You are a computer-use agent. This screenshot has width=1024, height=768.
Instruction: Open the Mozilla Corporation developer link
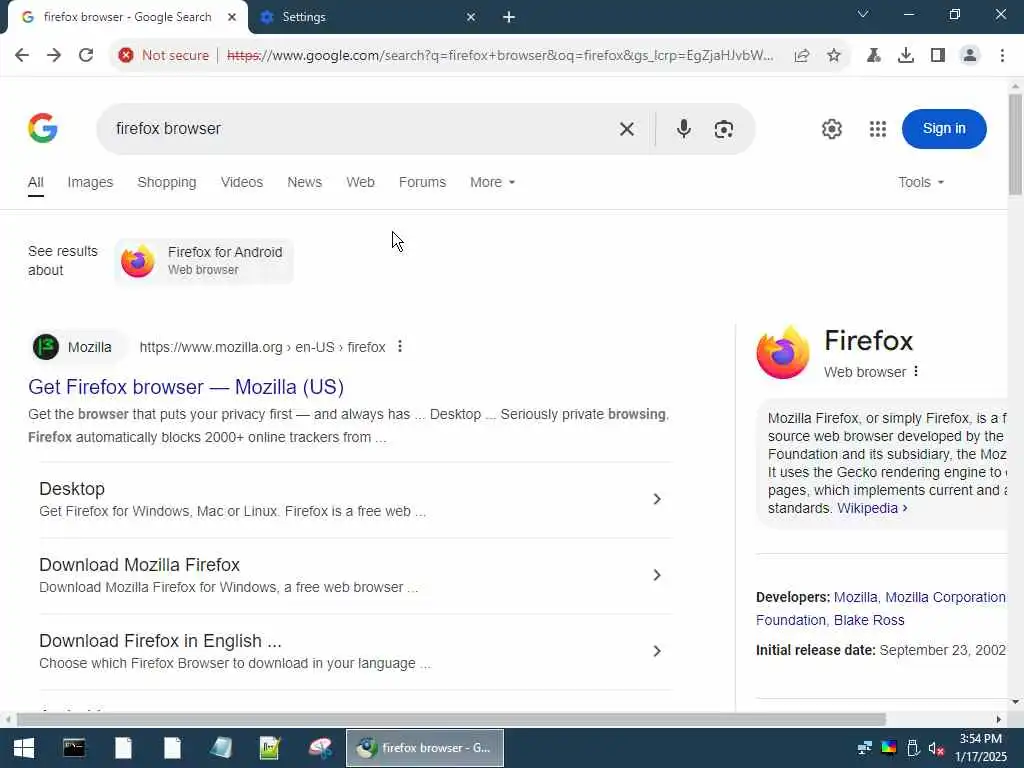(945, 597)
